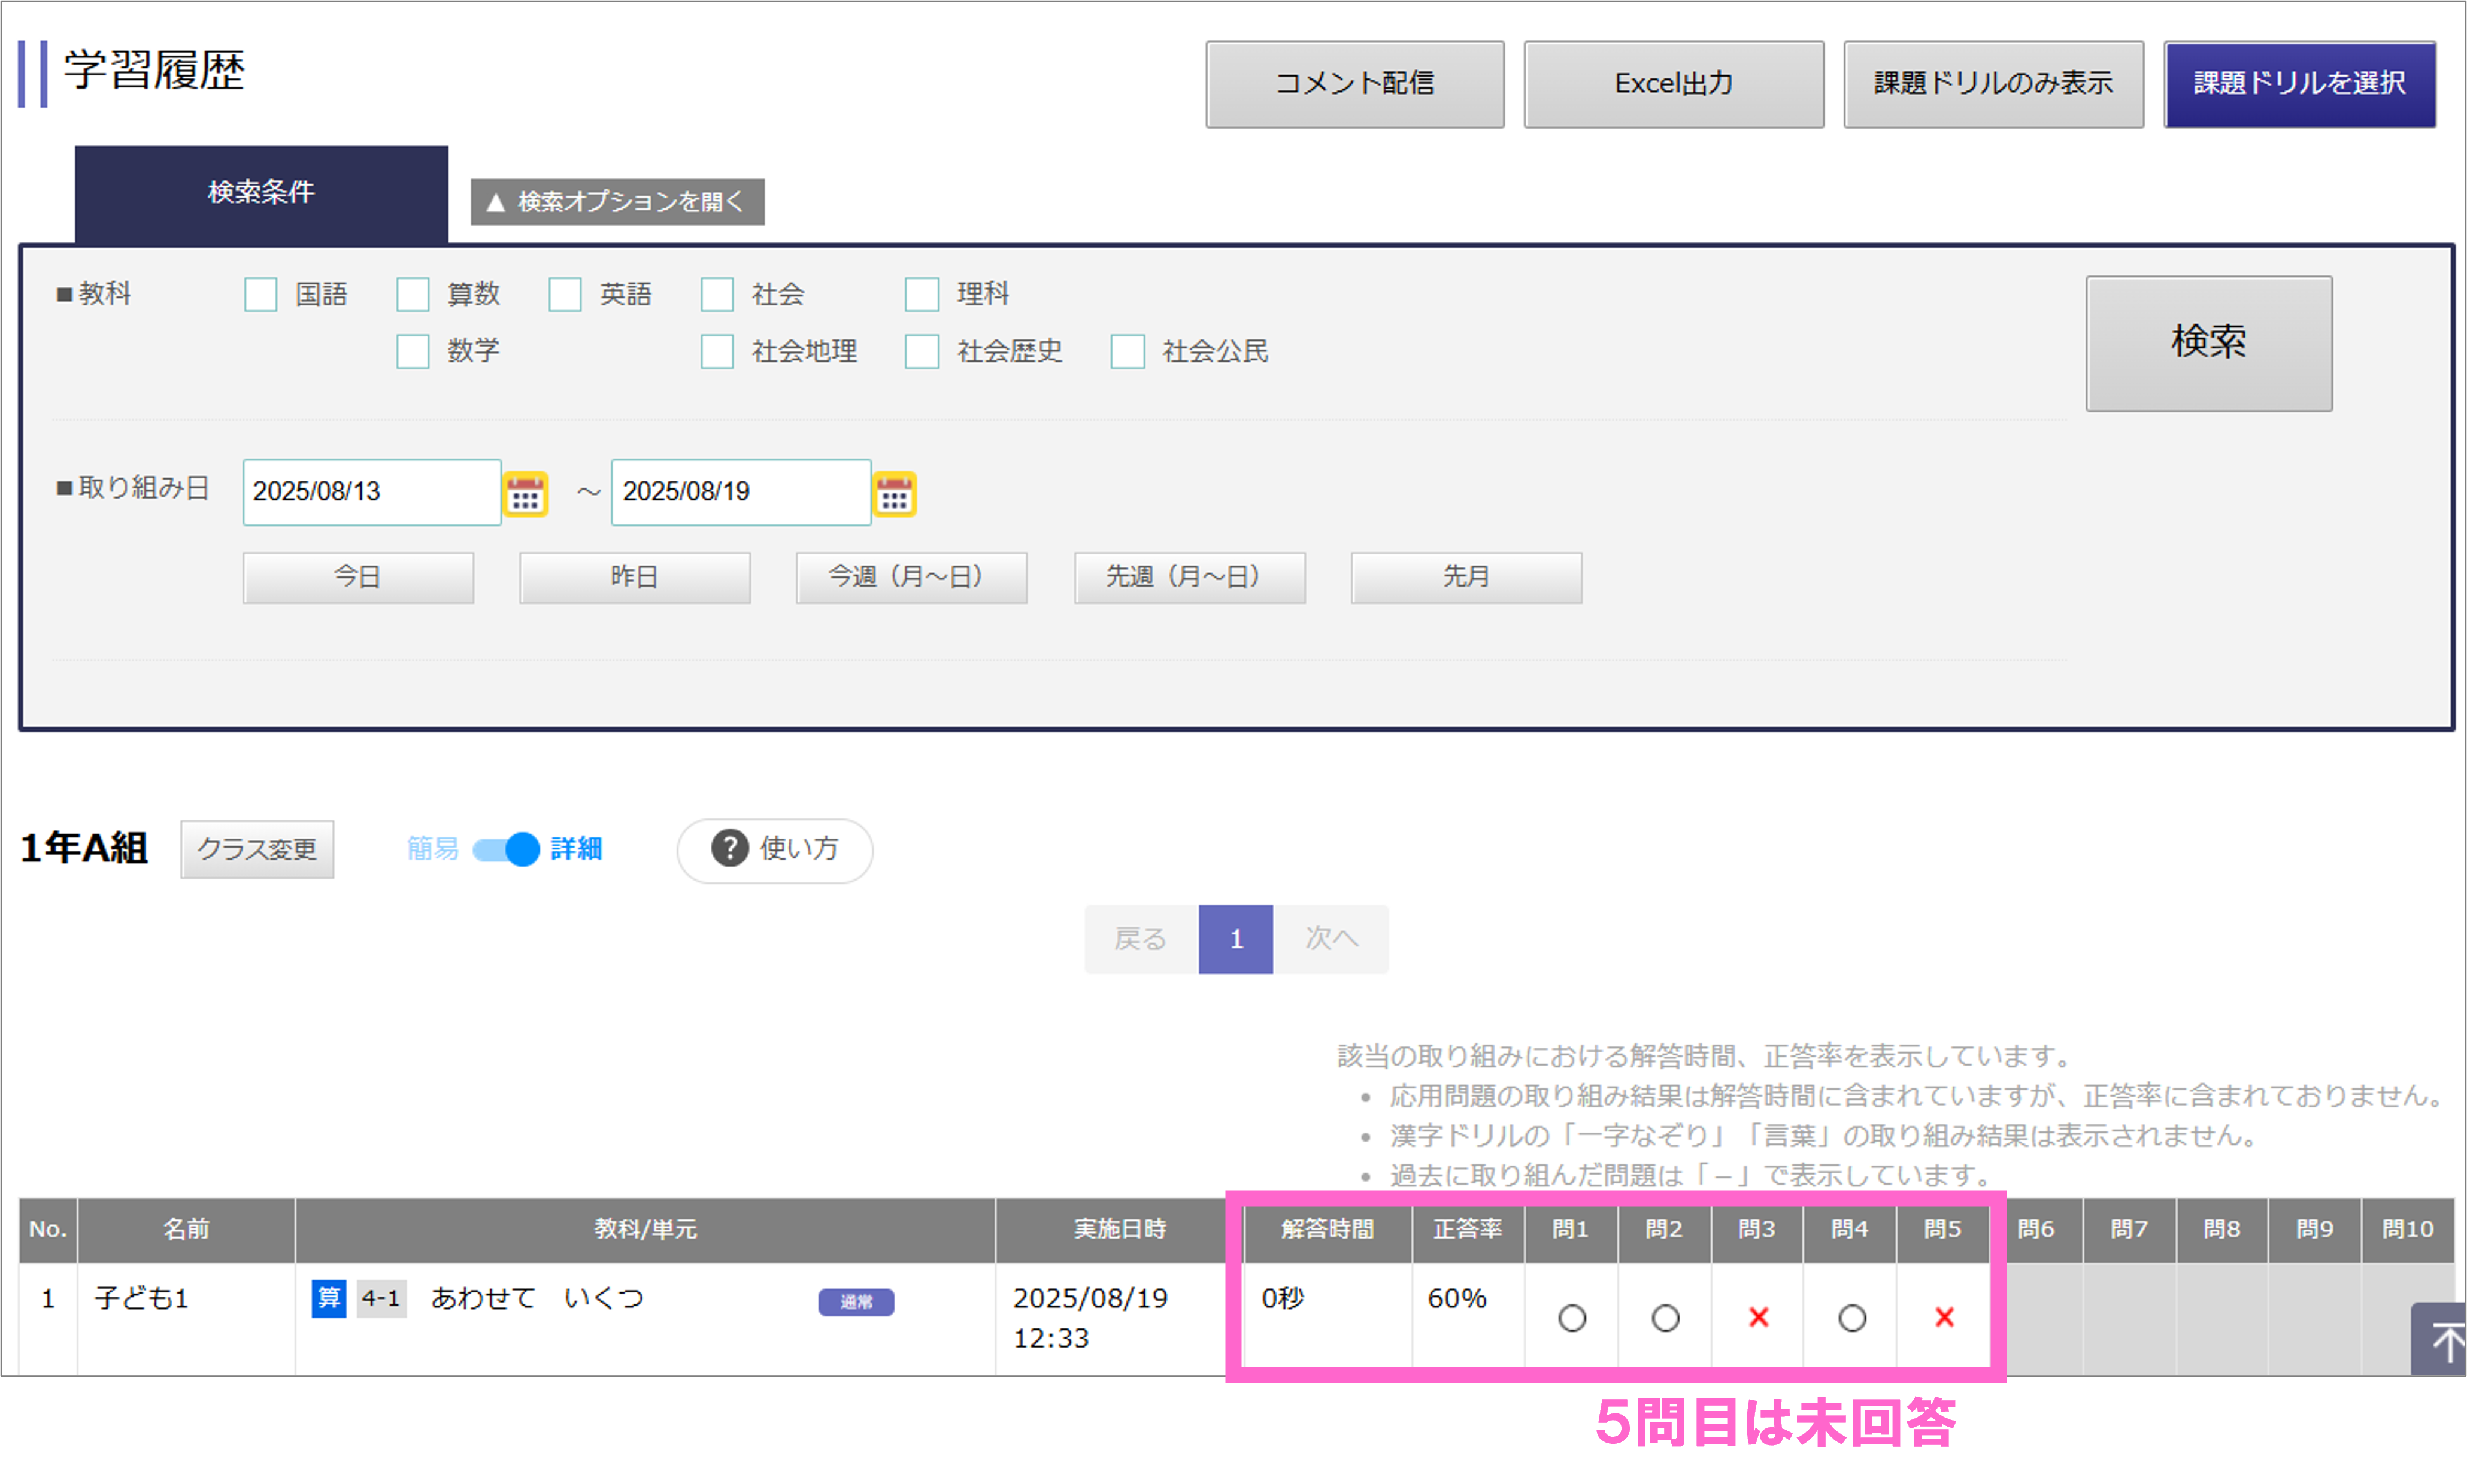Enable the 社会歴史 checkbox
The height and width of the screenshot is (1484, 2467).
[x=922, y=352]
